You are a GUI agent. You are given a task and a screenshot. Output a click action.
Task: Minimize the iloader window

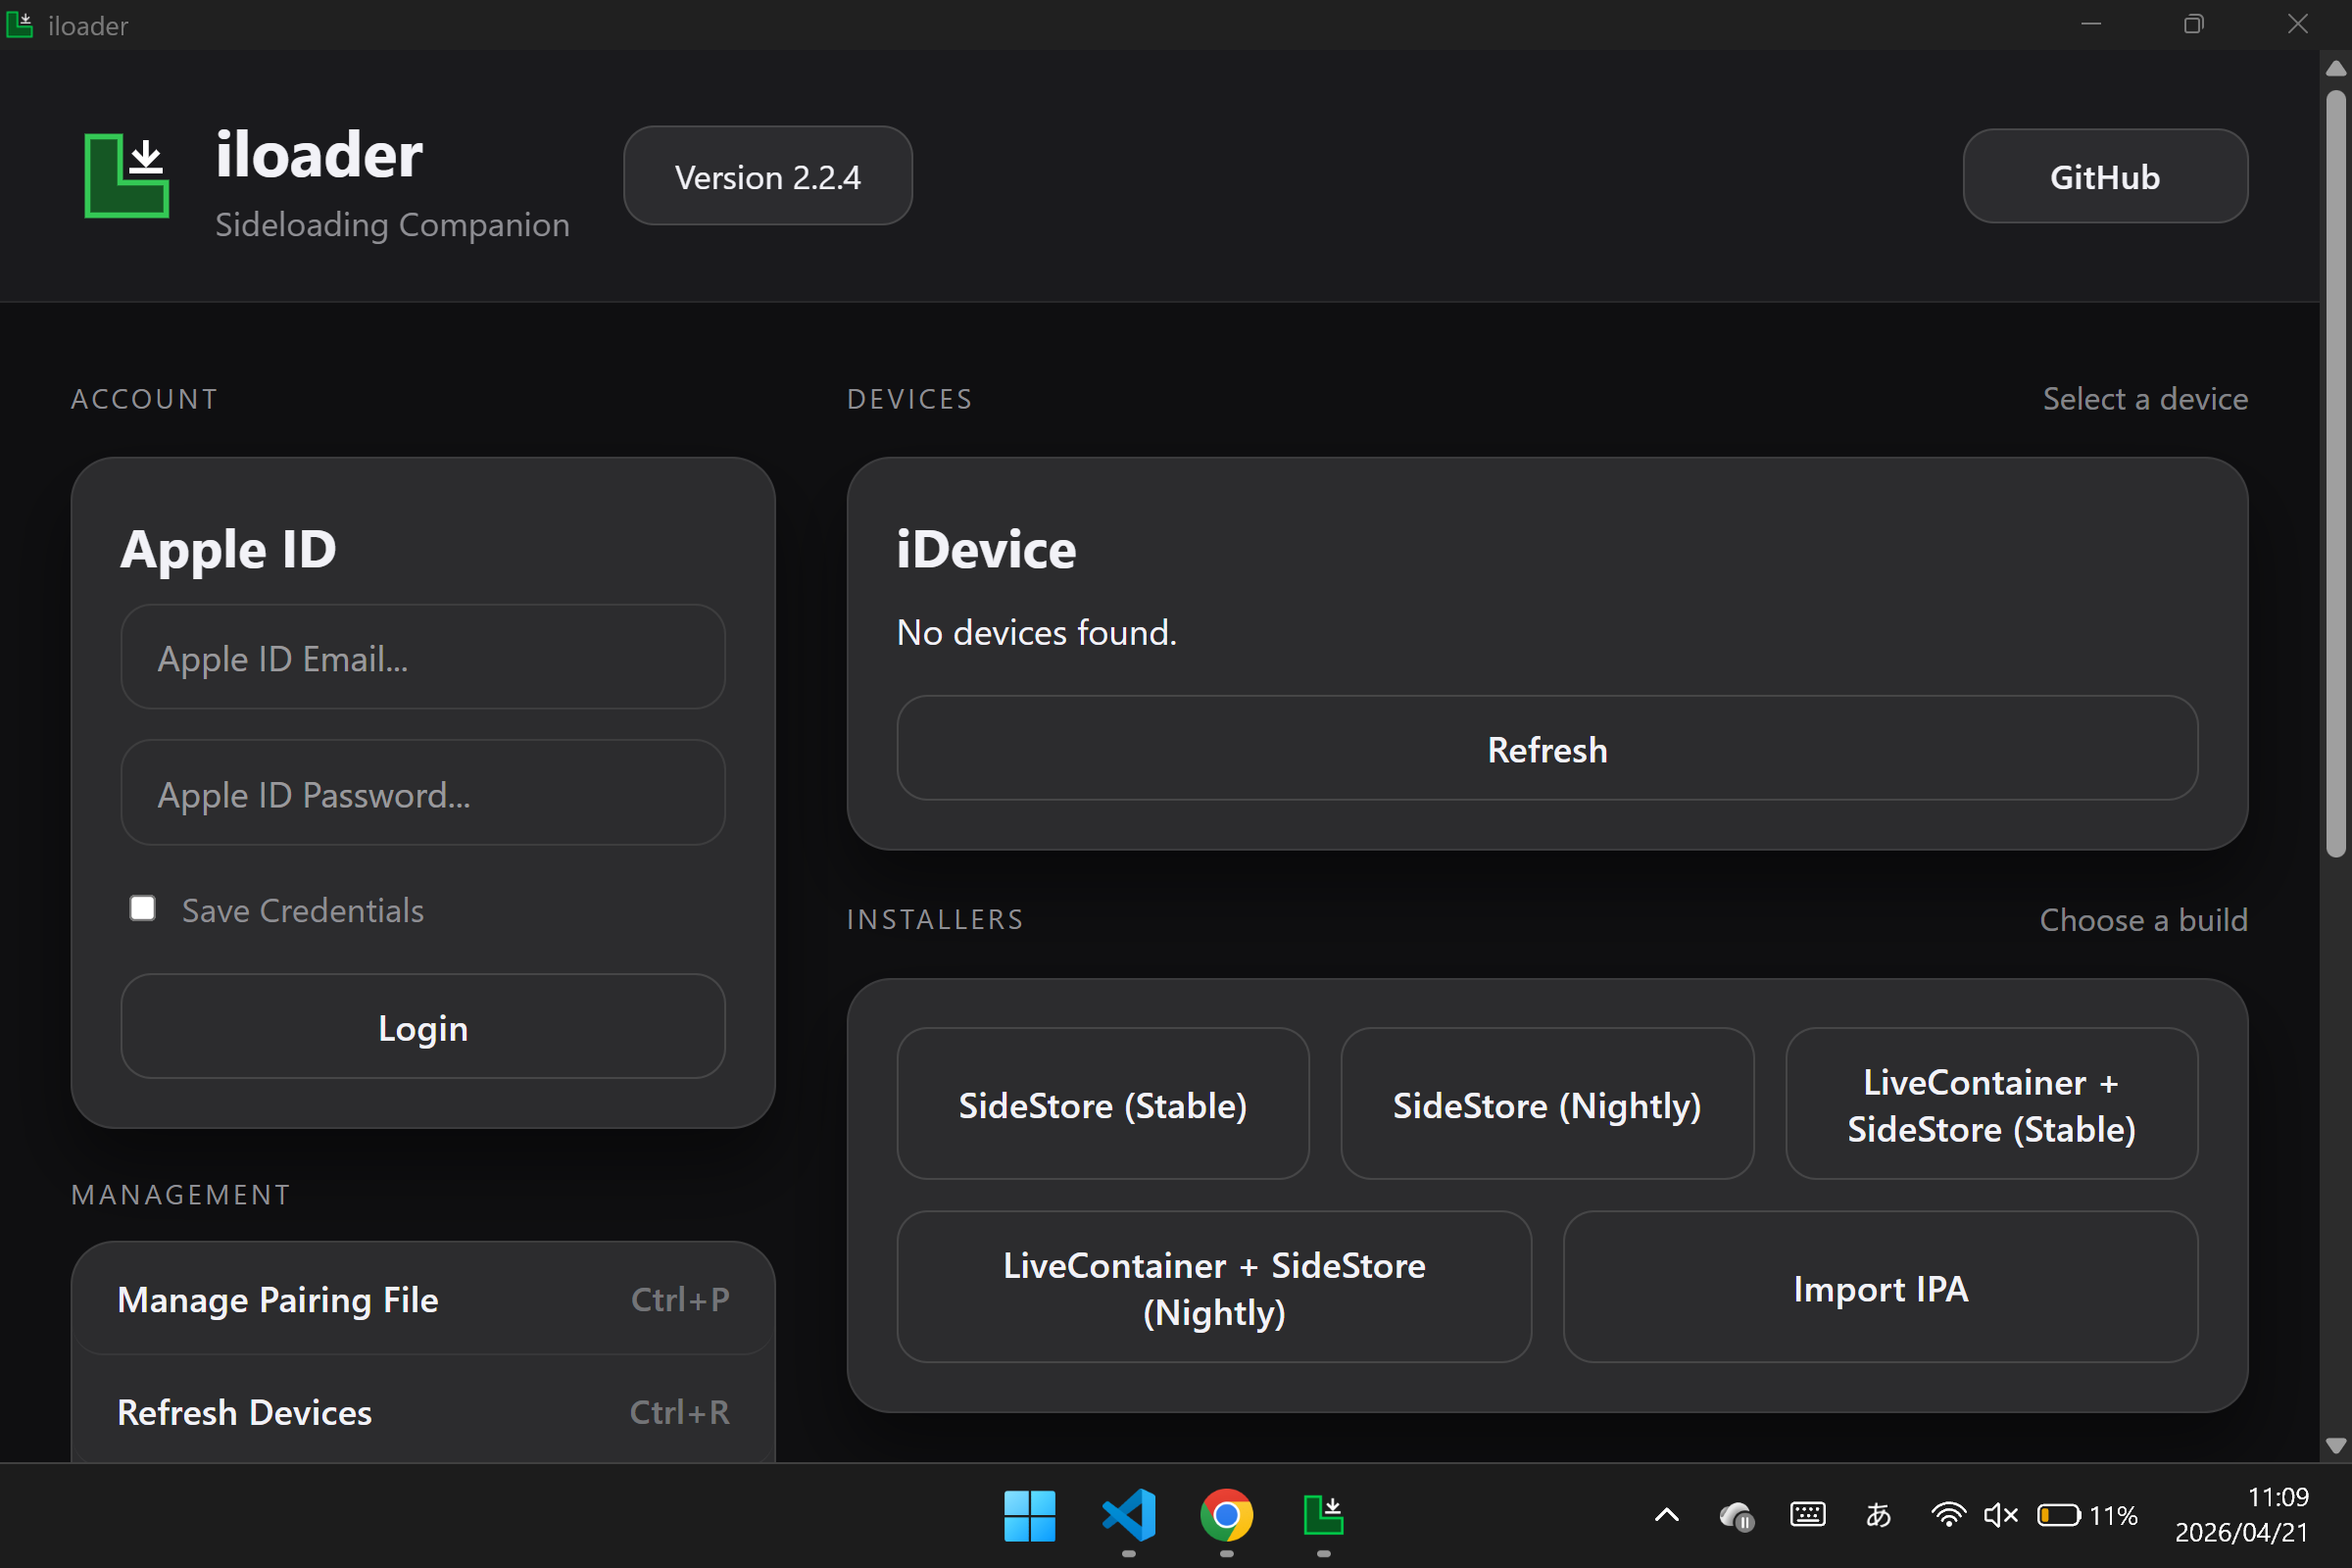[2091, 25]
